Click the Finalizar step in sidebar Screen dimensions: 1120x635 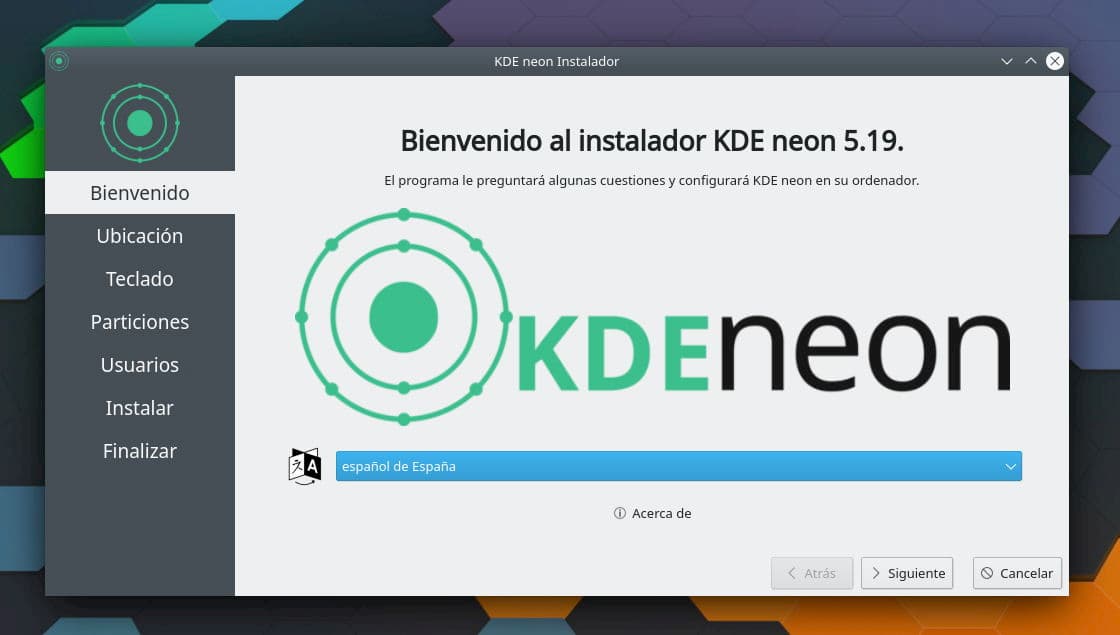click(140, 451)
